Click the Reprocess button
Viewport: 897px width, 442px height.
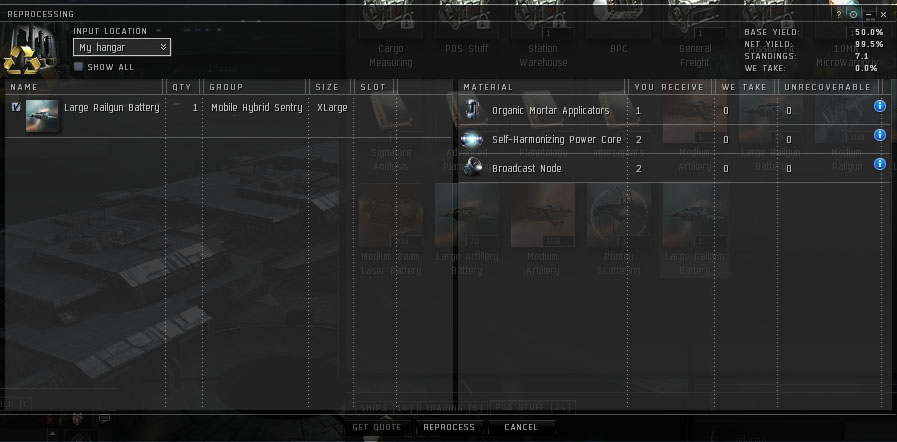pyautogui.click(x=449, y=427)
